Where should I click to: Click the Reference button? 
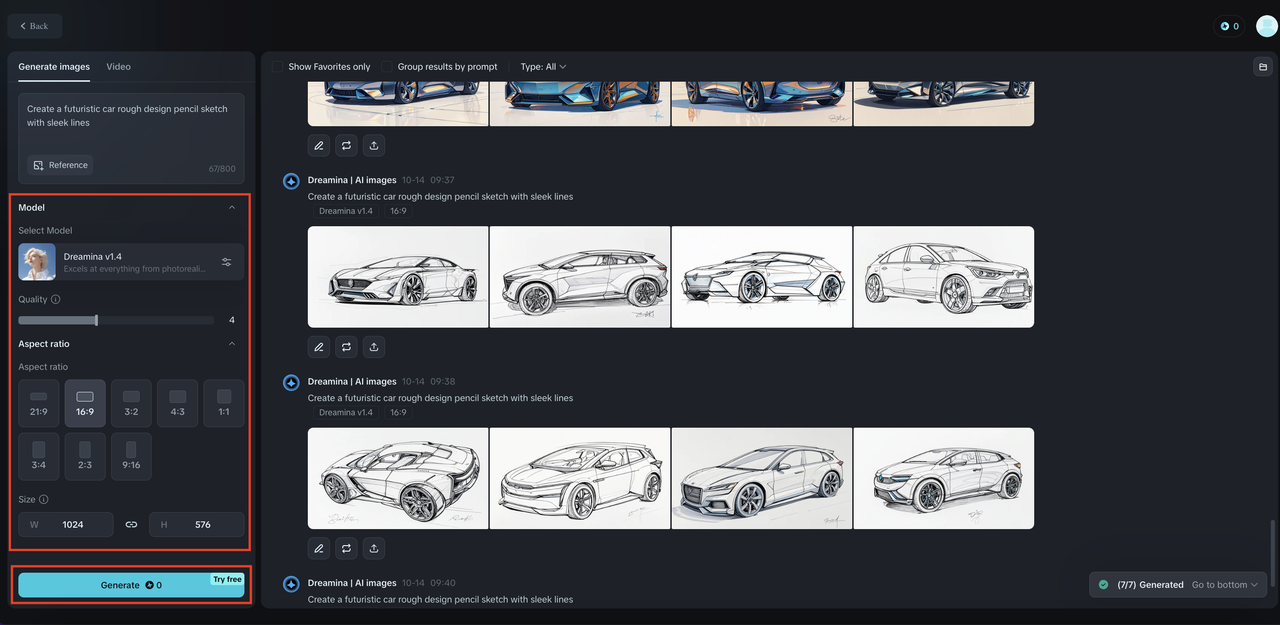tap(60, 165)
